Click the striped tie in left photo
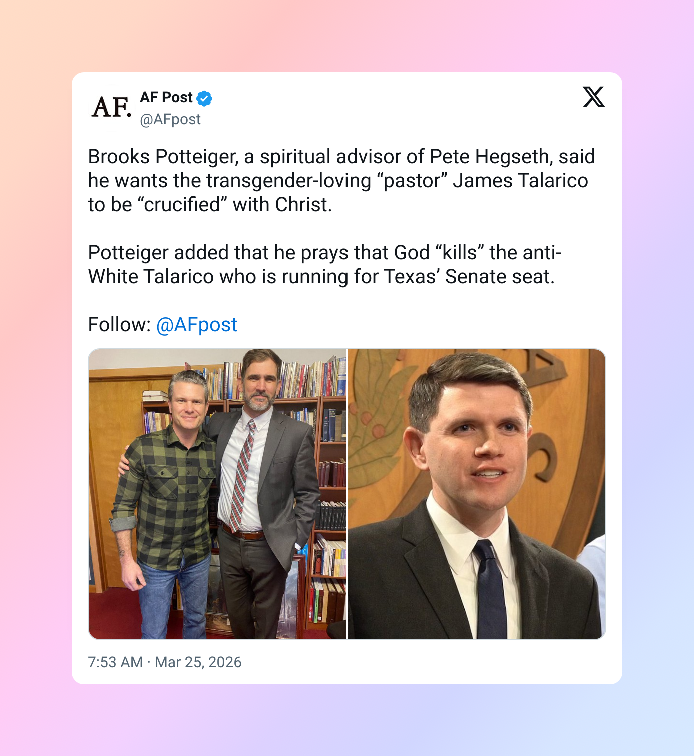 tap(241, 475)
